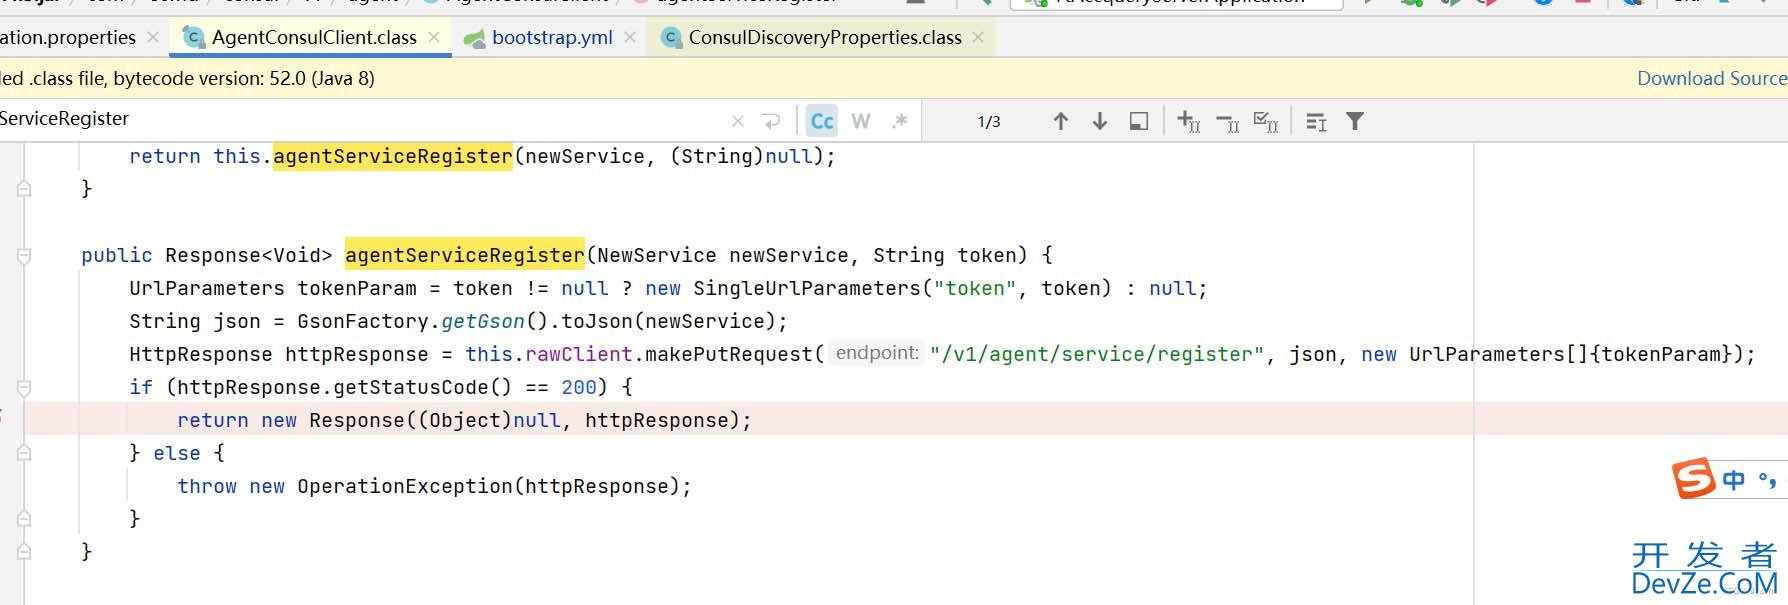Image resolution: width=1788 pixels, height=605 pixels.
Task: Click the toJson method call
Action: pos(597,321)
